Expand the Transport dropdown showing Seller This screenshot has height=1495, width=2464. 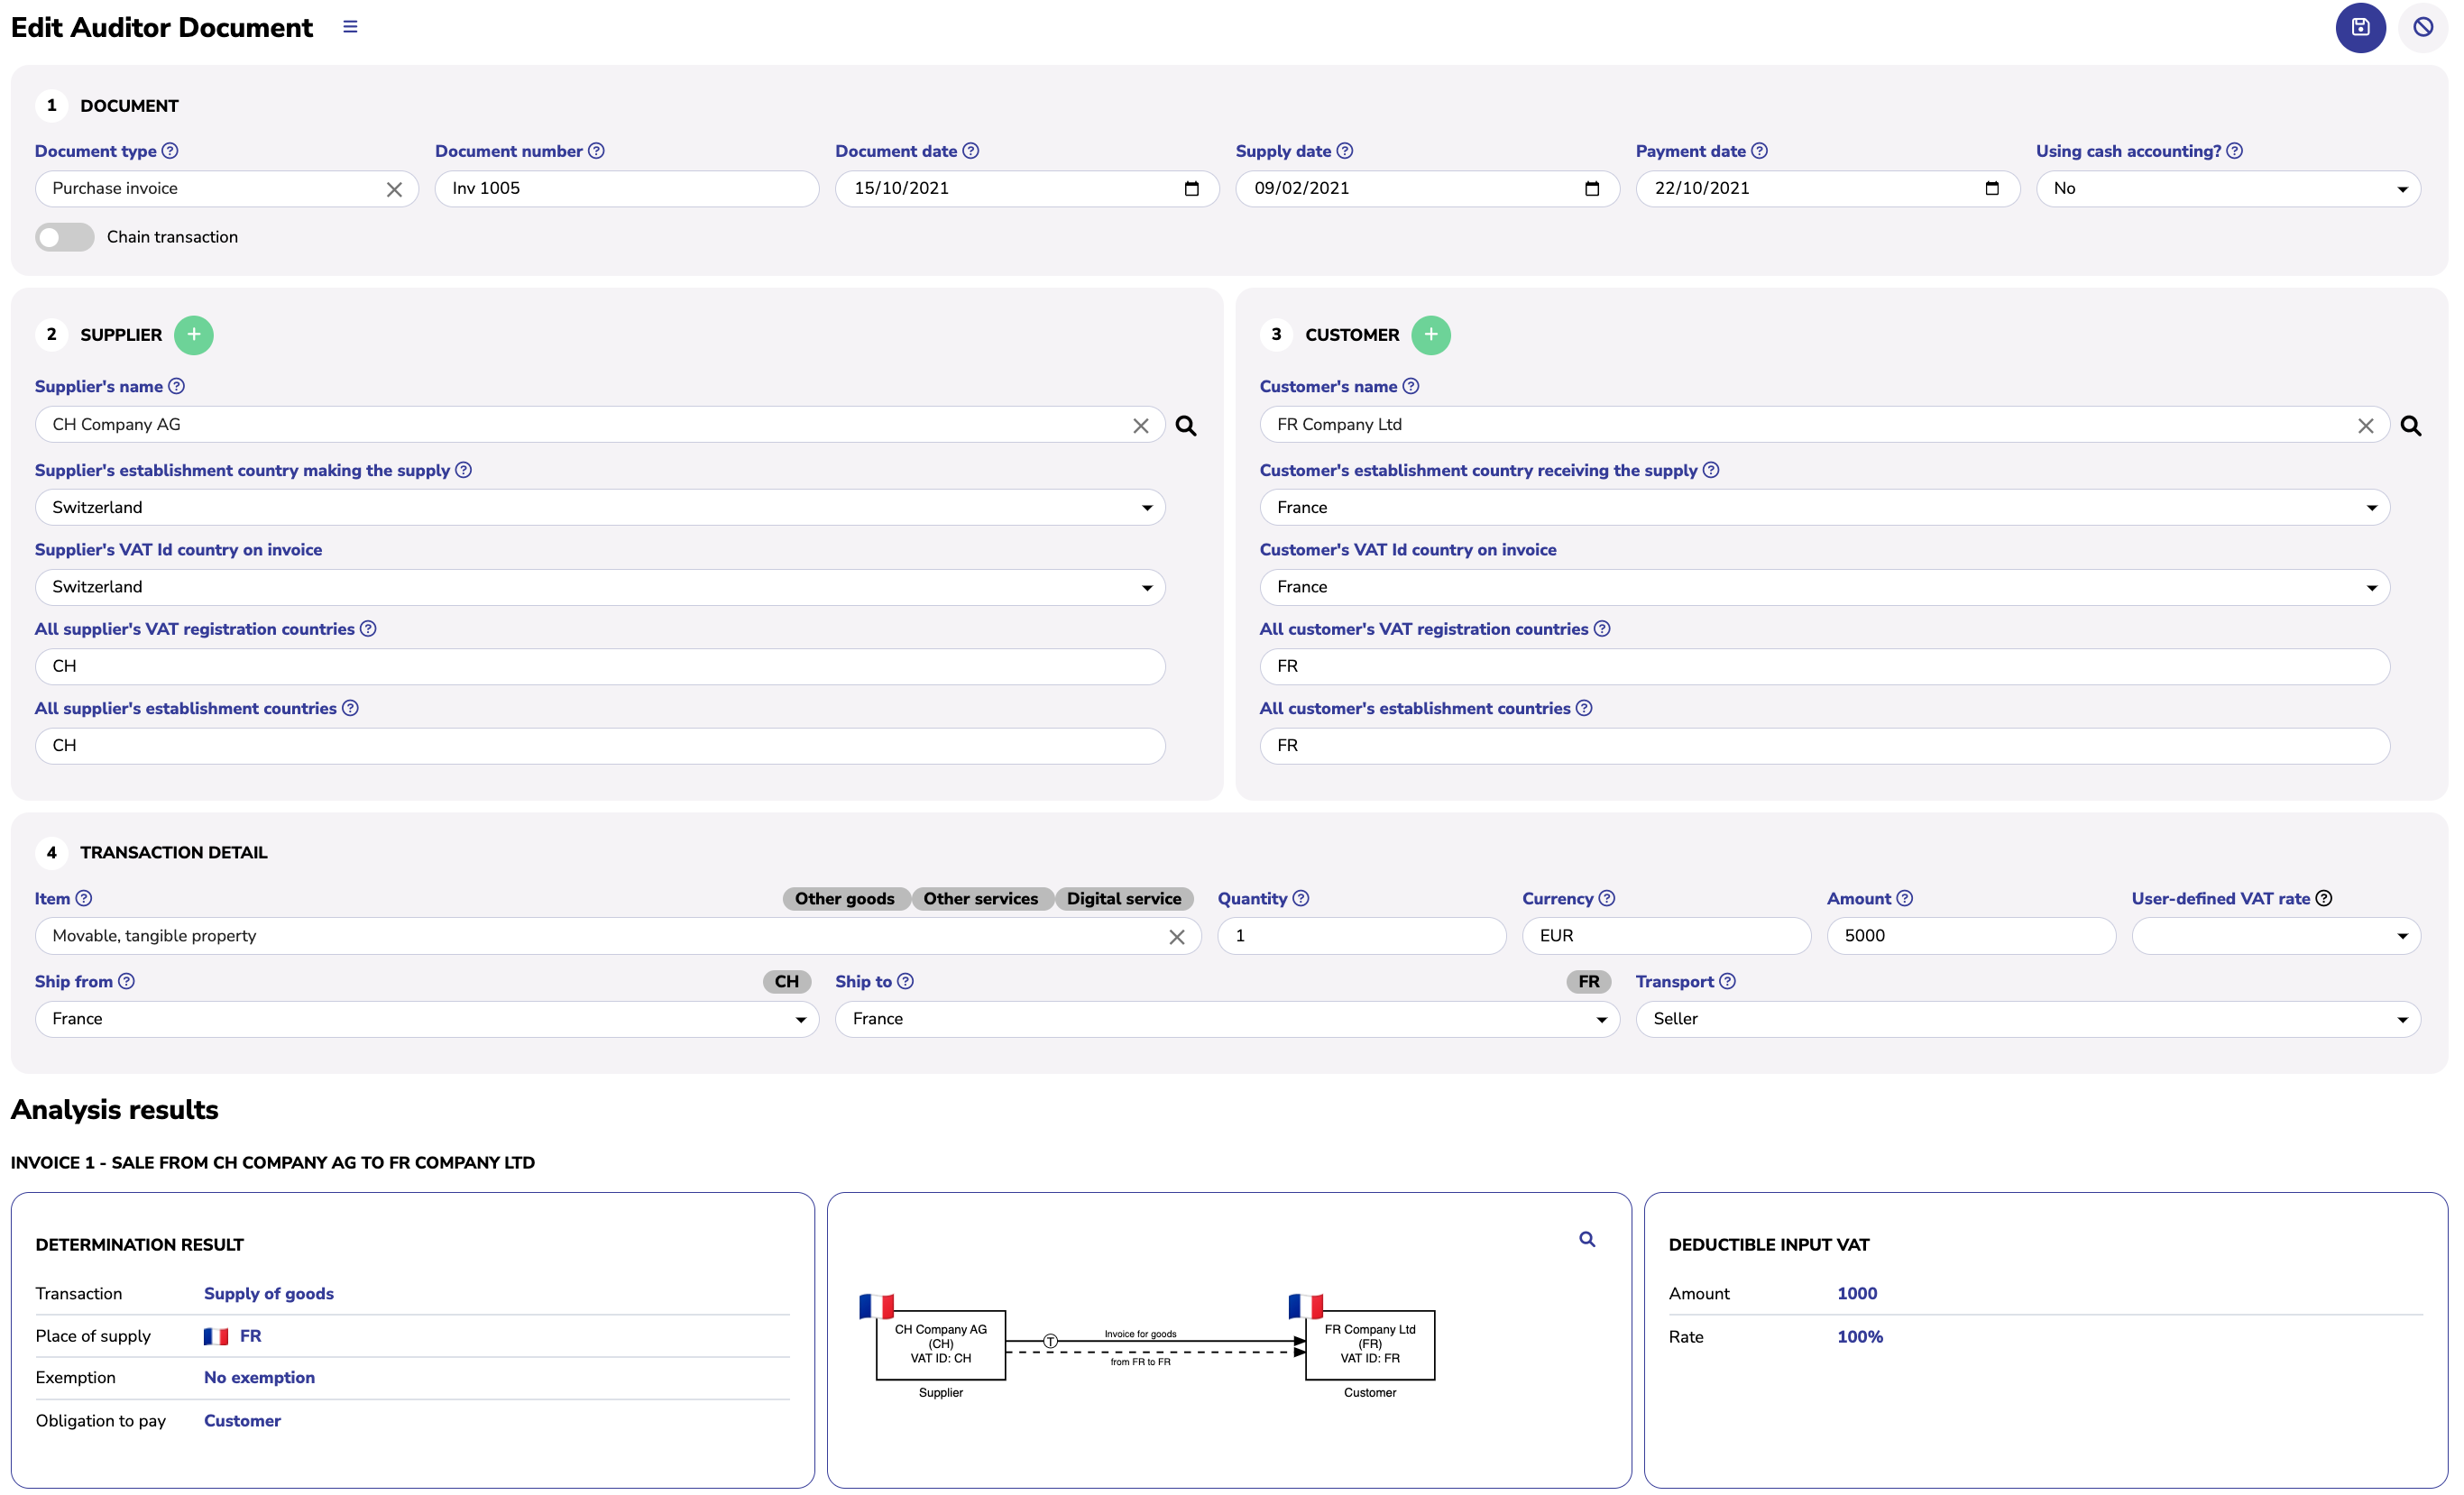(x=2027, y=1019)
